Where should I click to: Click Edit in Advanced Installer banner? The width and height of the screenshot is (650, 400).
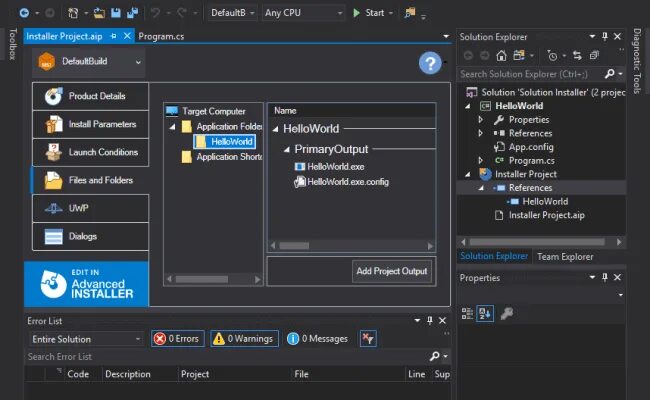[x=86, y=284]
